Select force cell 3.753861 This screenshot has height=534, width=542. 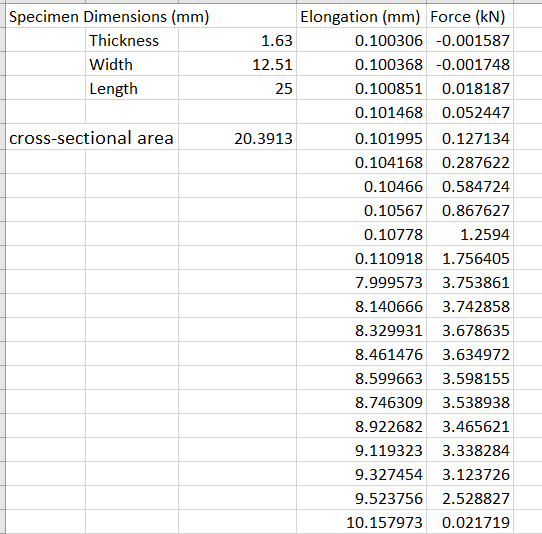(x=470, y=282)
